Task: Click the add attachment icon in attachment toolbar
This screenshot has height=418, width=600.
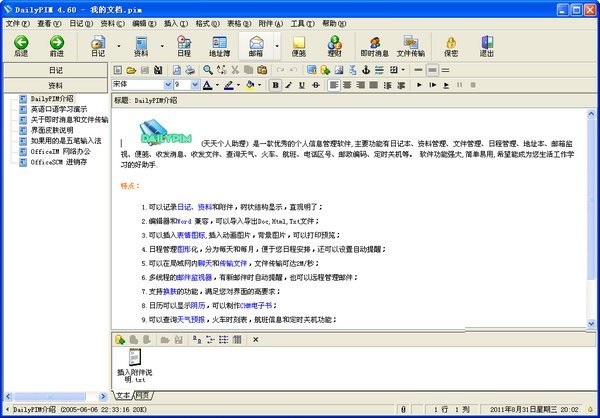Action: 120,340
